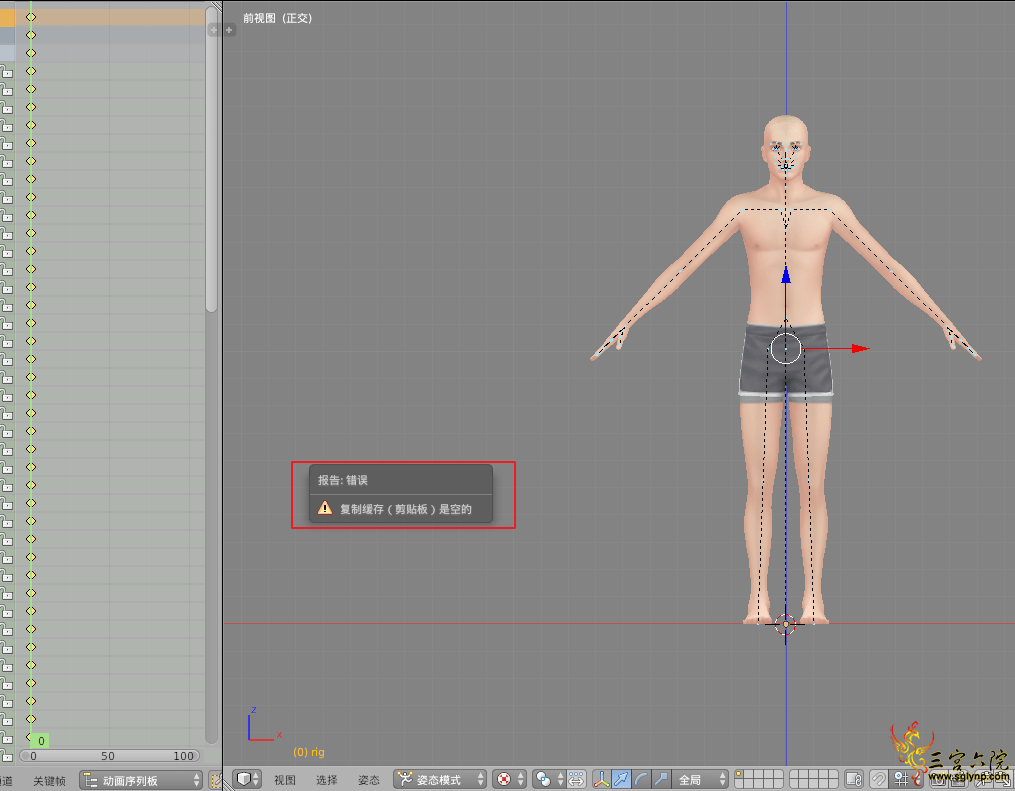Click the 前视图 (正交) view label
The image size is (1015, 791).
(278, 18)
